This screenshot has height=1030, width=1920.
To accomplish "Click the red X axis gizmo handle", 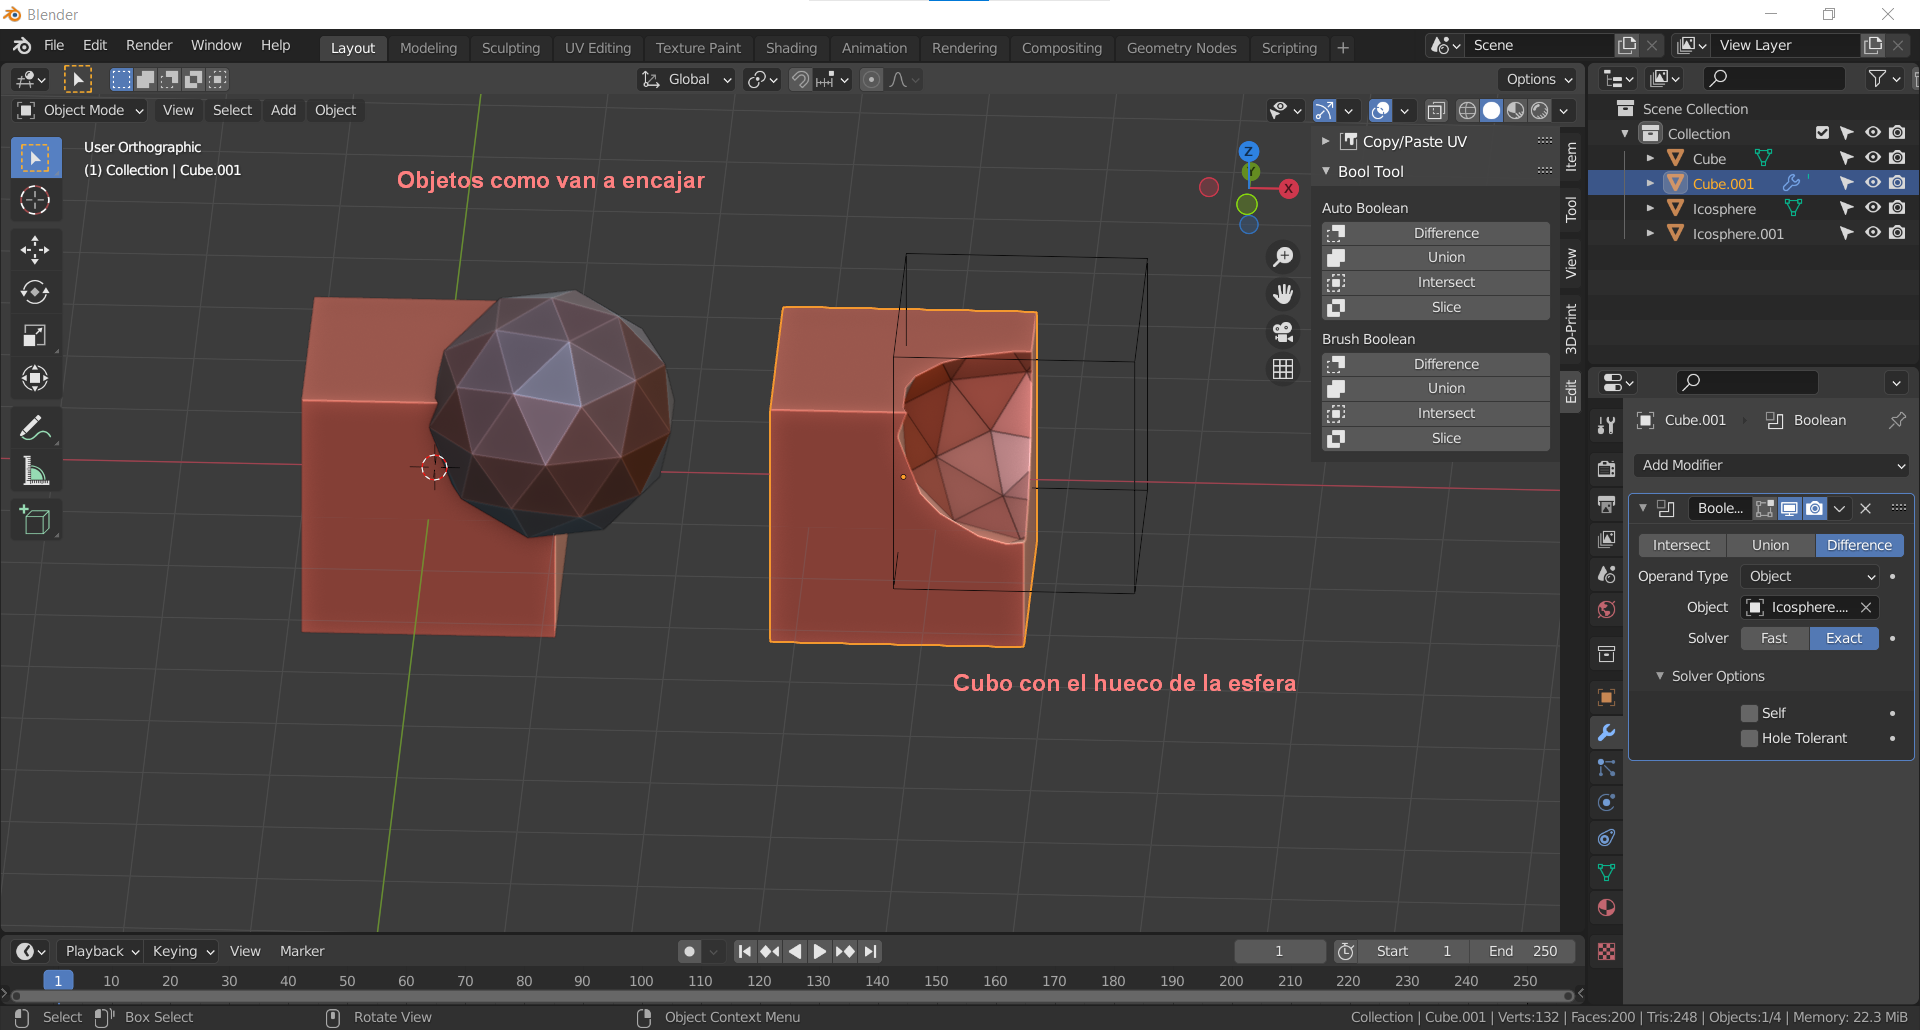I will tap(1289, 188).
